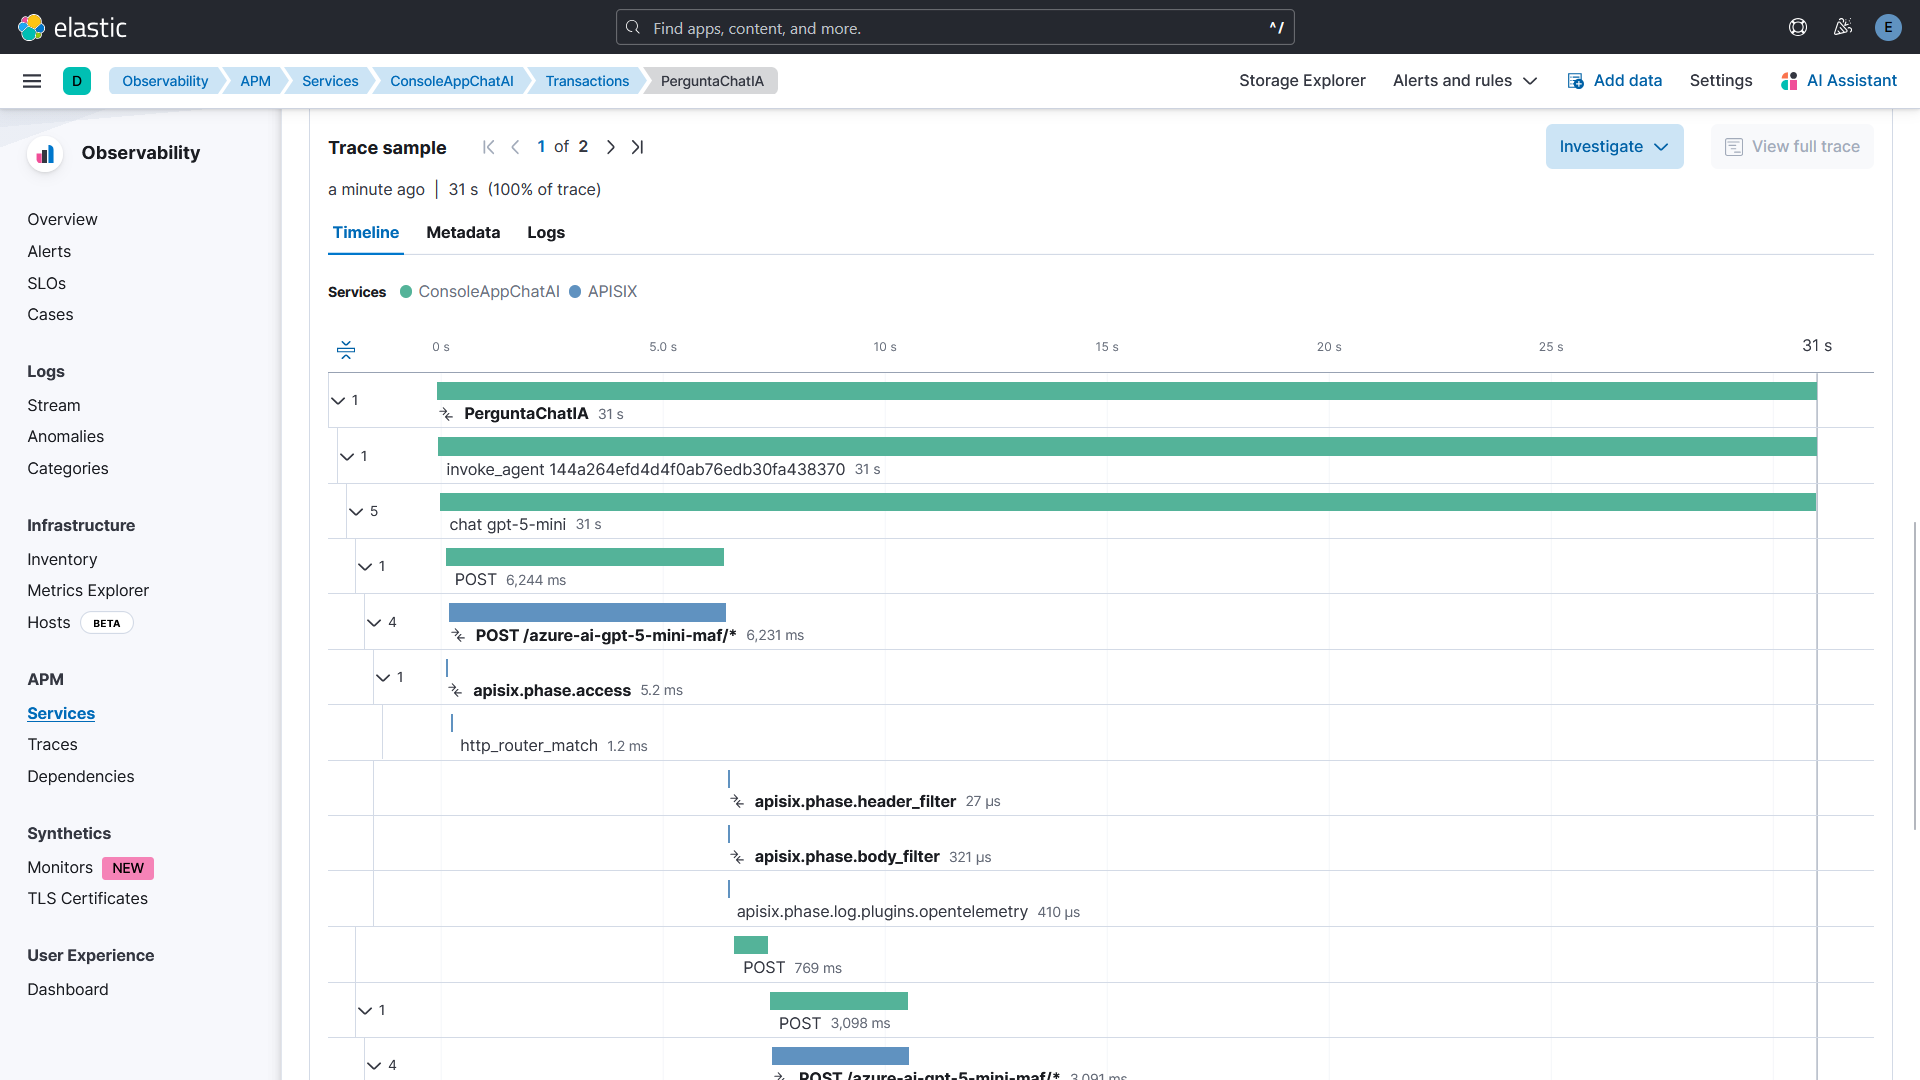The image size is (1920, 1080).
Task: Collapse the PerguntaChatIA root row
Action: point(338,400)
